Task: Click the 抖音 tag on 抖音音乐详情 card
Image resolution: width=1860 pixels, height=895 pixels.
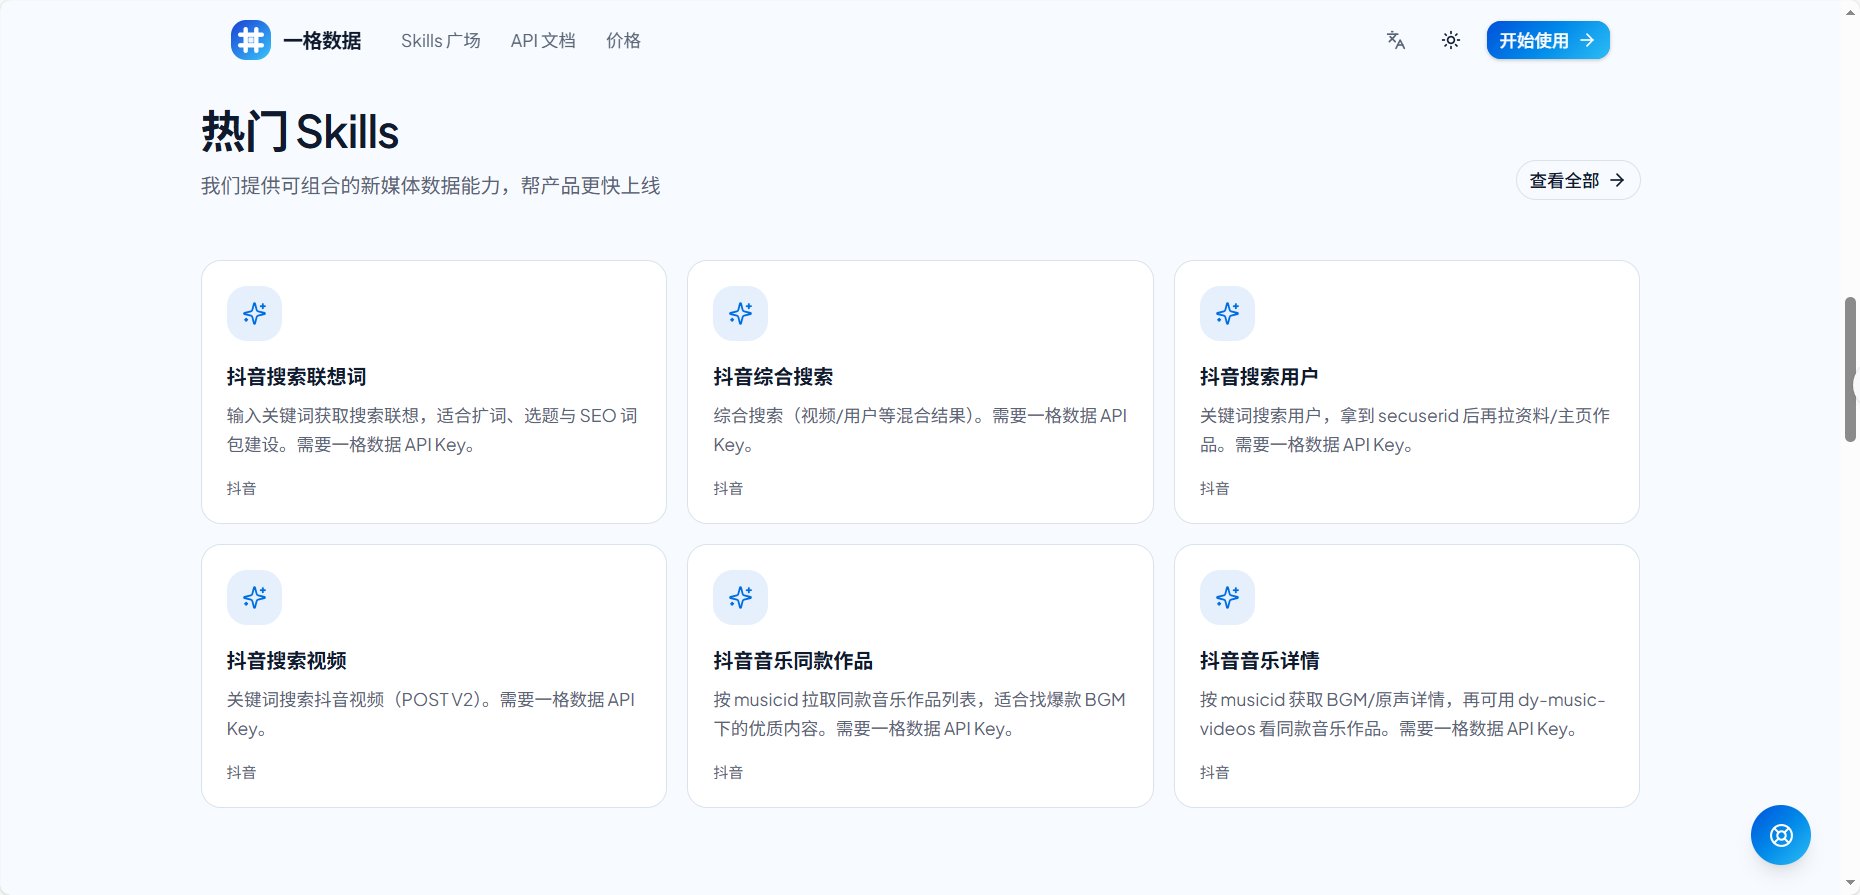Action: [1215, 772]
